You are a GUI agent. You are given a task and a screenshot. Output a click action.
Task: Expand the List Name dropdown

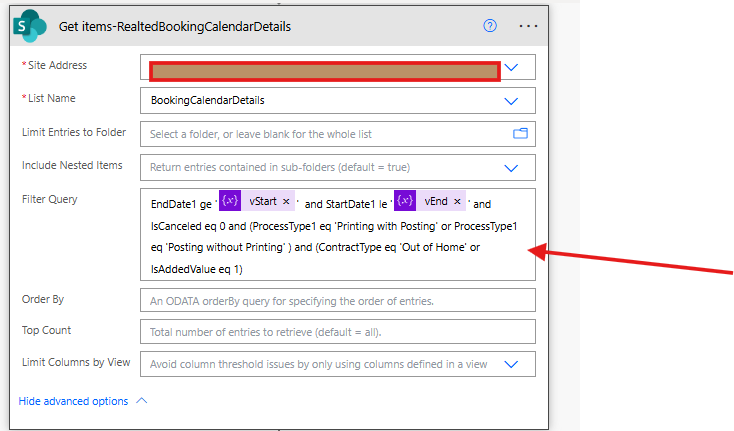pos(511,101)
